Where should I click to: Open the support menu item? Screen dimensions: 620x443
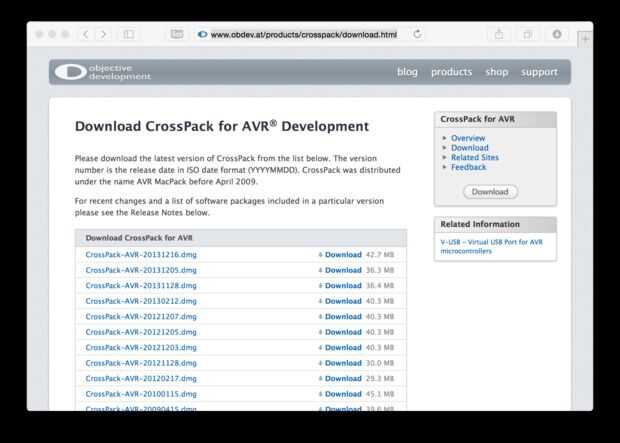tap(539, 72)
